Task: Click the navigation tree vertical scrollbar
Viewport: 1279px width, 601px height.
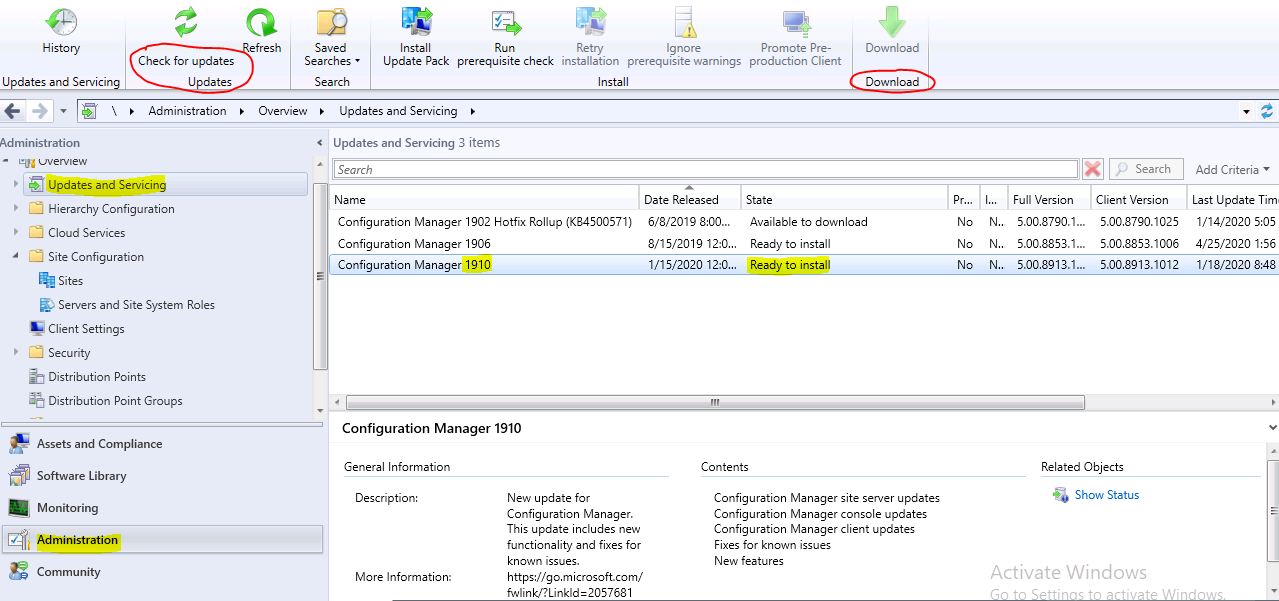Action: point(320,276)
